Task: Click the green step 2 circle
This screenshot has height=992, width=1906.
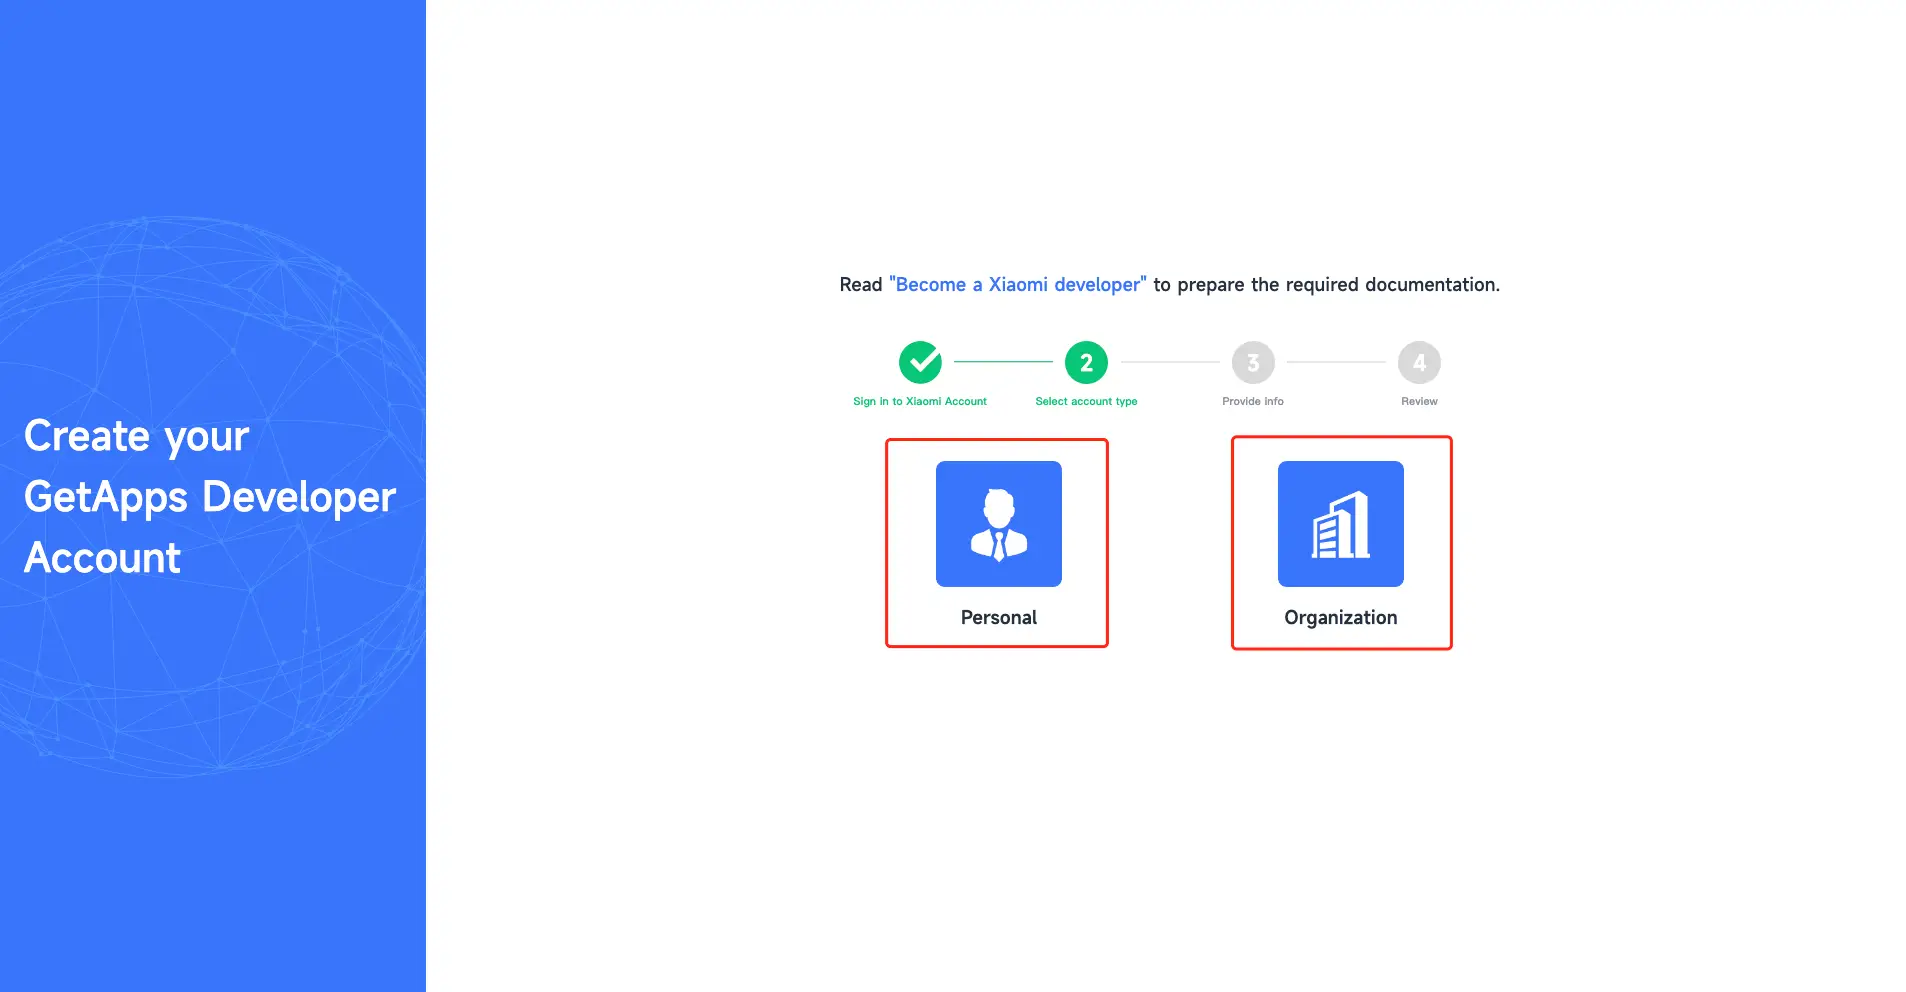Action: (1086, 362)
